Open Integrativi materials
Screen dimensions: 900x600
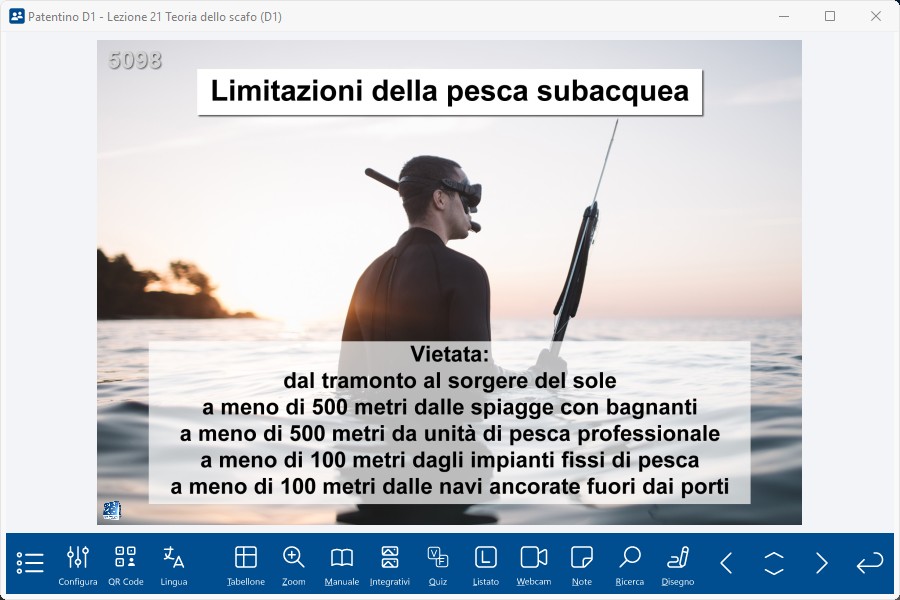tap(390, 564)
